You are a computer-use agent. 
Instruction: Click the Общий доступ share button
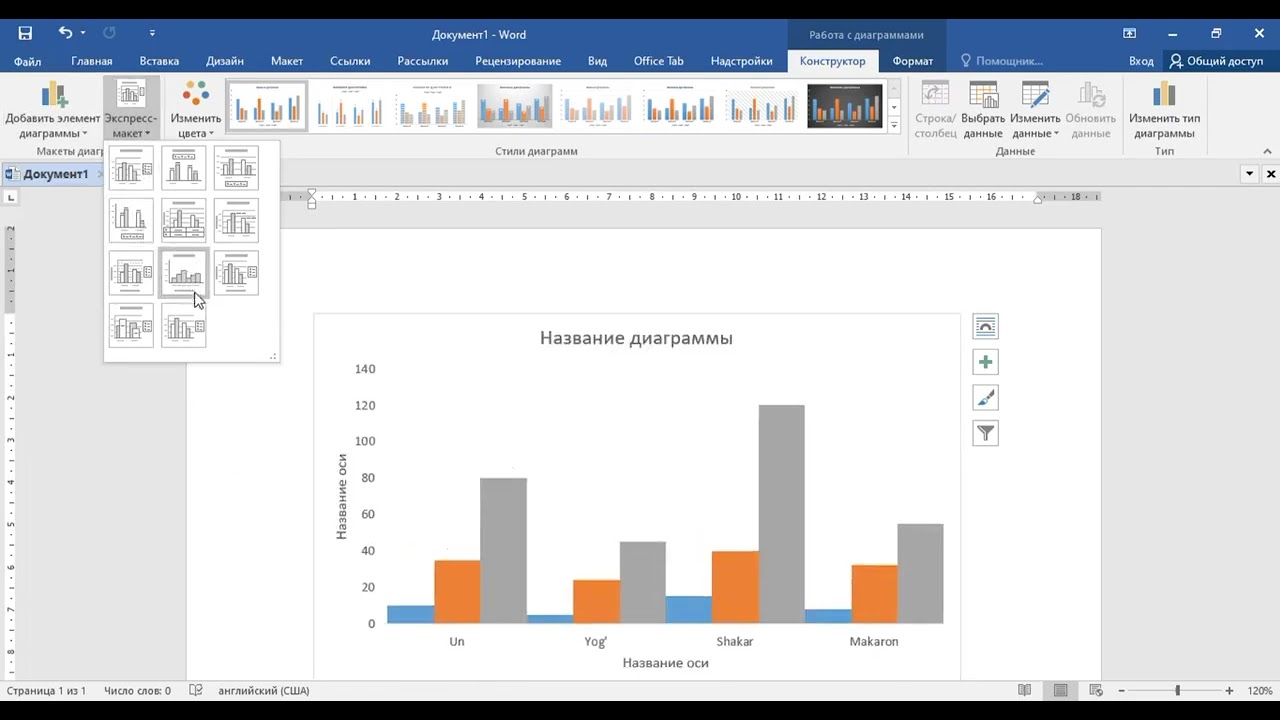tap(1217, 61)
